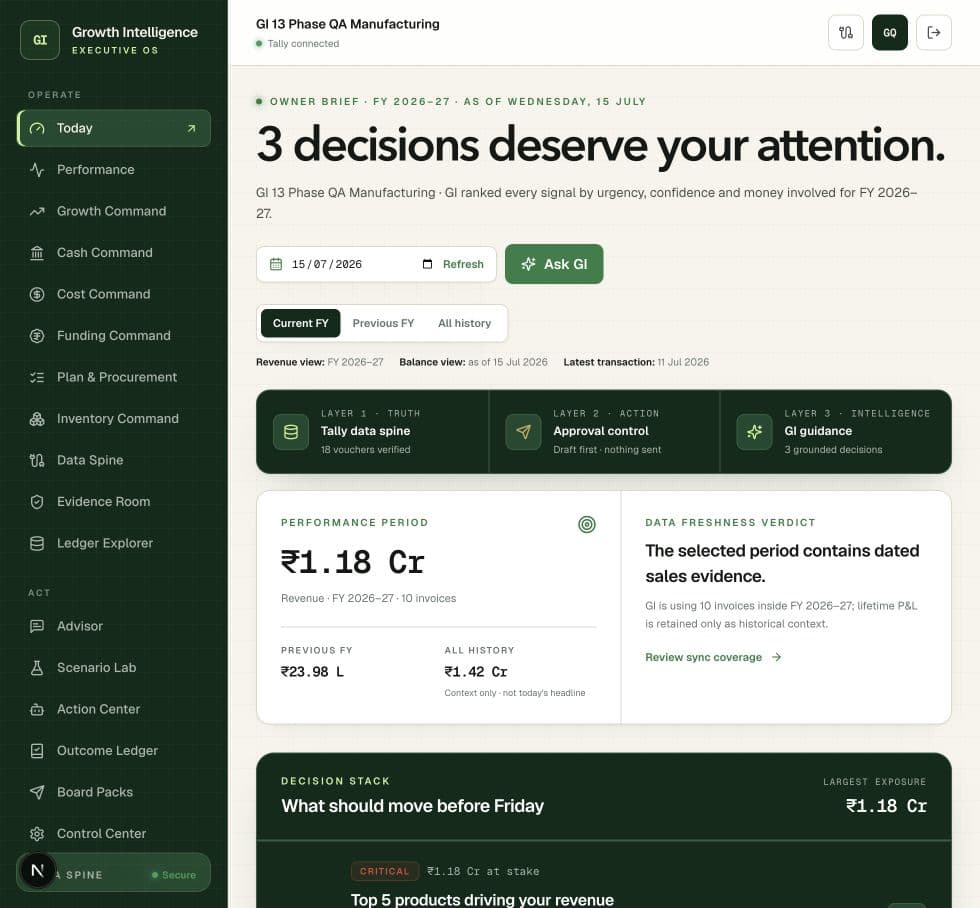Click the Tally data spine database icon
The height and width of the screenshot is (908, 980).
point(291,432)
